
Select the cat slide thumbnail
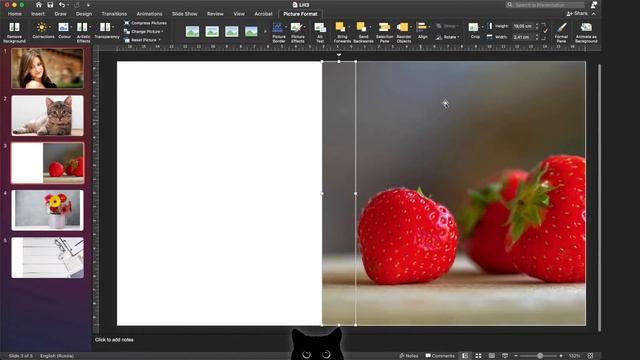[x=47, y=116]
